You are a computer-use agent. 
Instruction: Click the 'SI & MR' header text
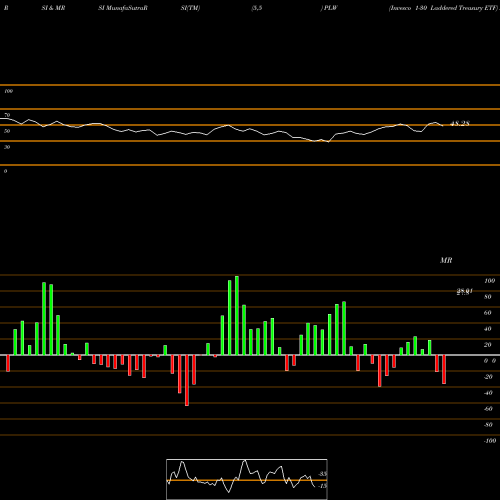(53, 8)
